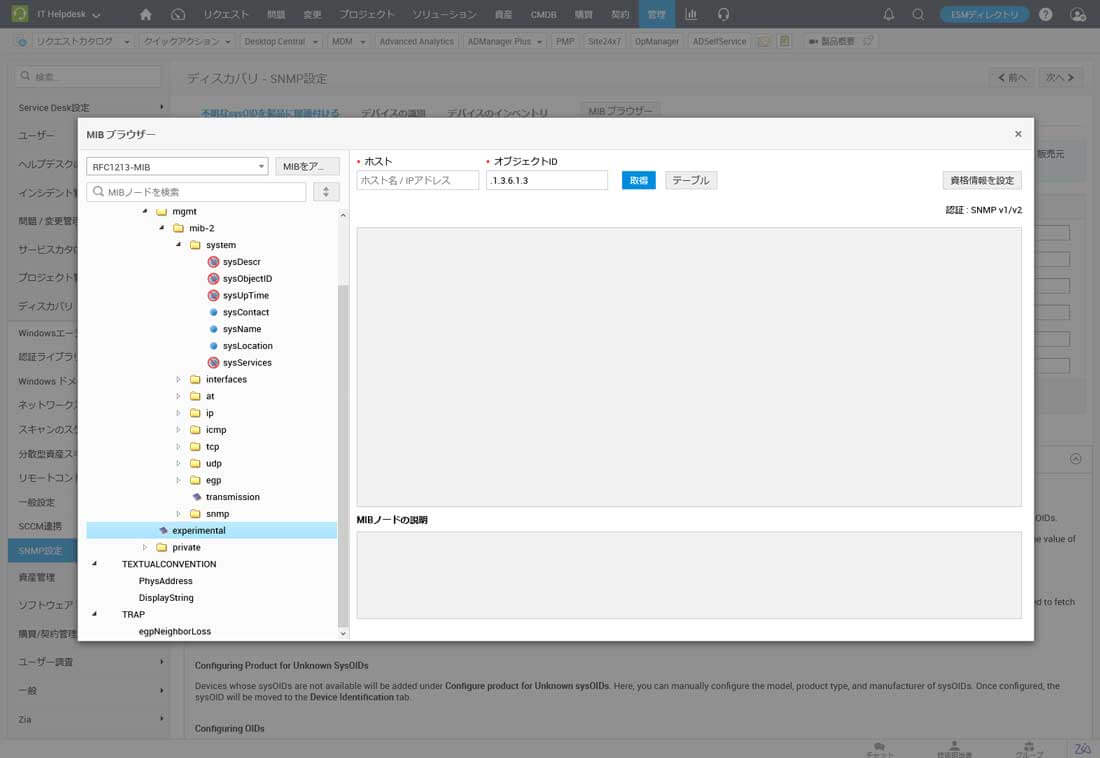Image resolution: width=1100 pixels, height=758 pixels.
Task: Click the experimental node icon
Action: point(163,531)
